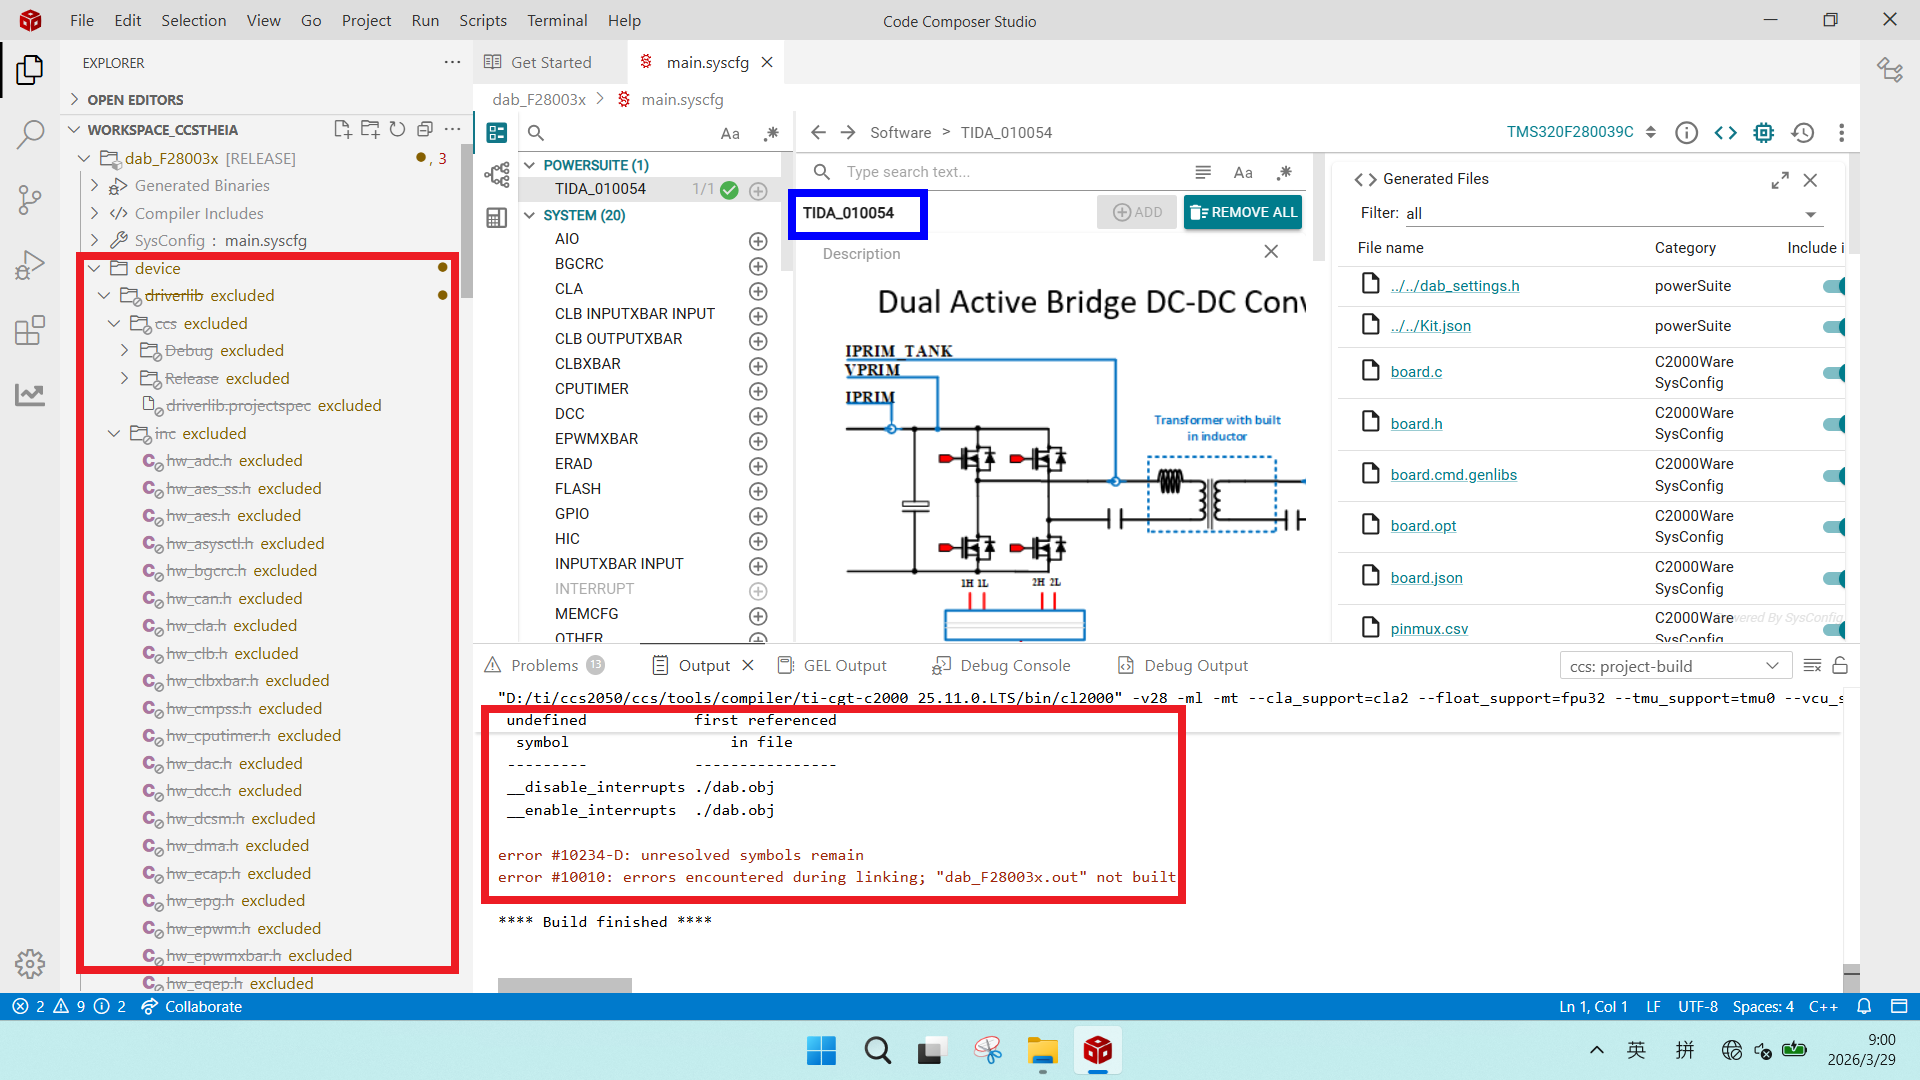Open the device chip view icon
Viewport: 1920px width, 1080px height.
pyautogui.click(x=1764, y=132)
